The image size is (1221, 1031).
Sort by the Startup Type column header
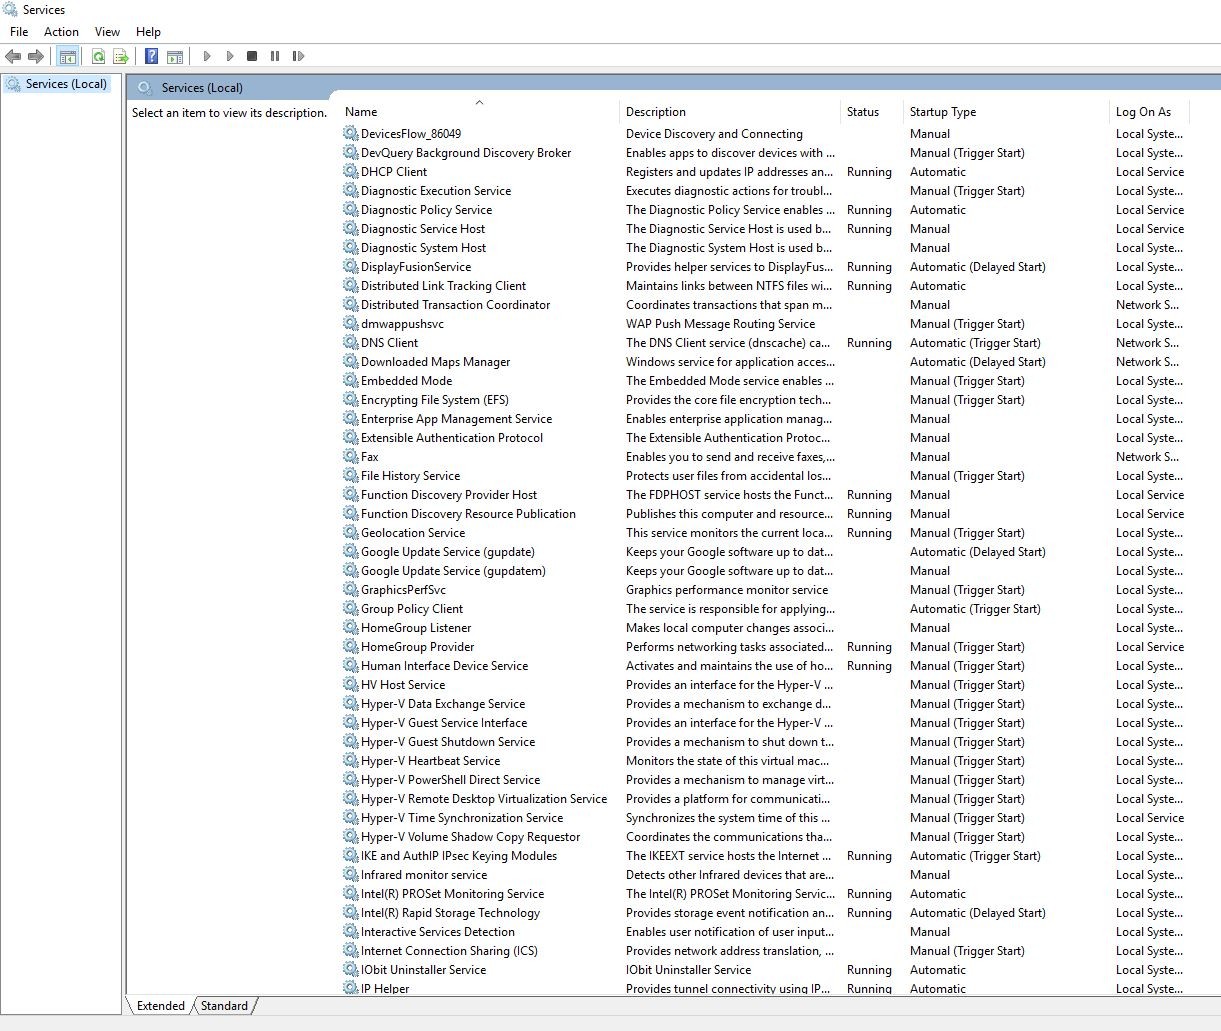(x=1006, y=112)
